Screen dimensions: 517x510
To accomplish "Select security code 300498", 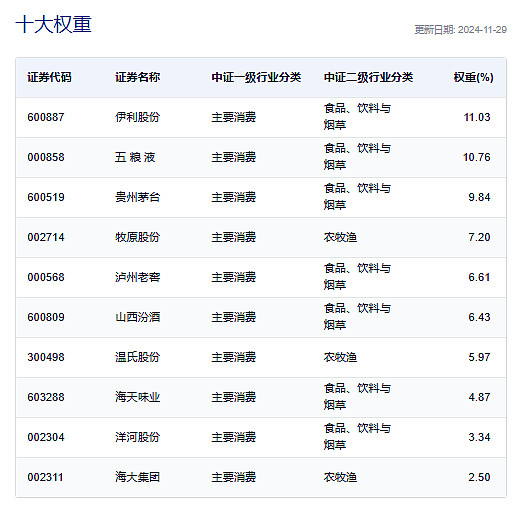I will coord(46,357).
